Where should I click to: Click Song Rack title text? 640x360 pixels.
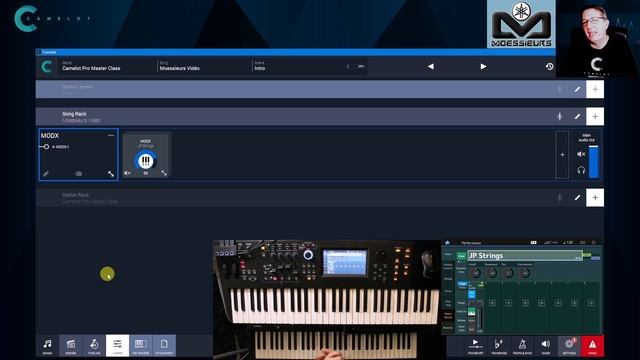click(x=74, y=114)
